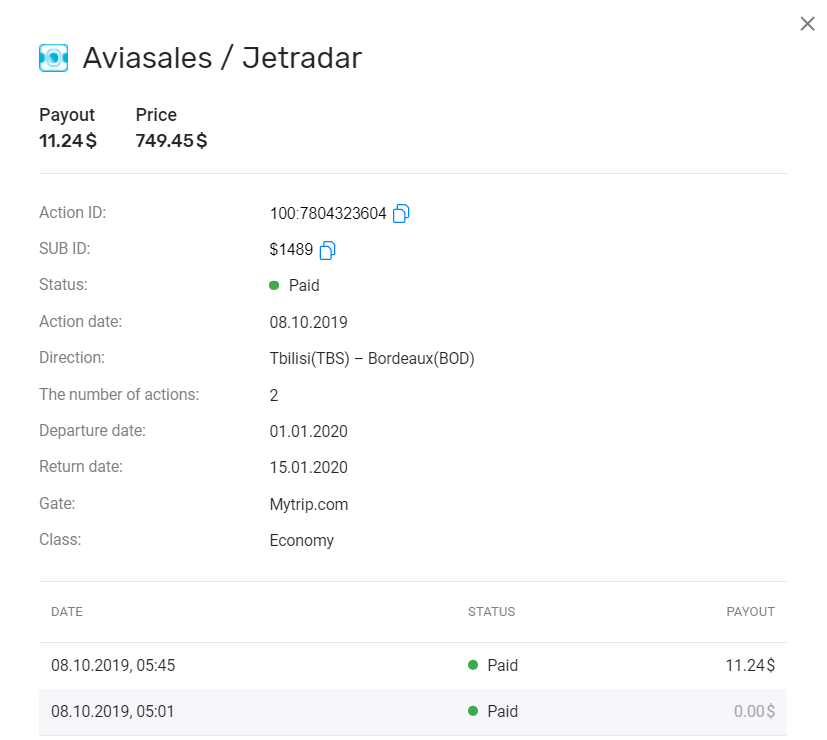
Task: Select the departure date 01.01.2020
Action: click(x=309, y=431)
